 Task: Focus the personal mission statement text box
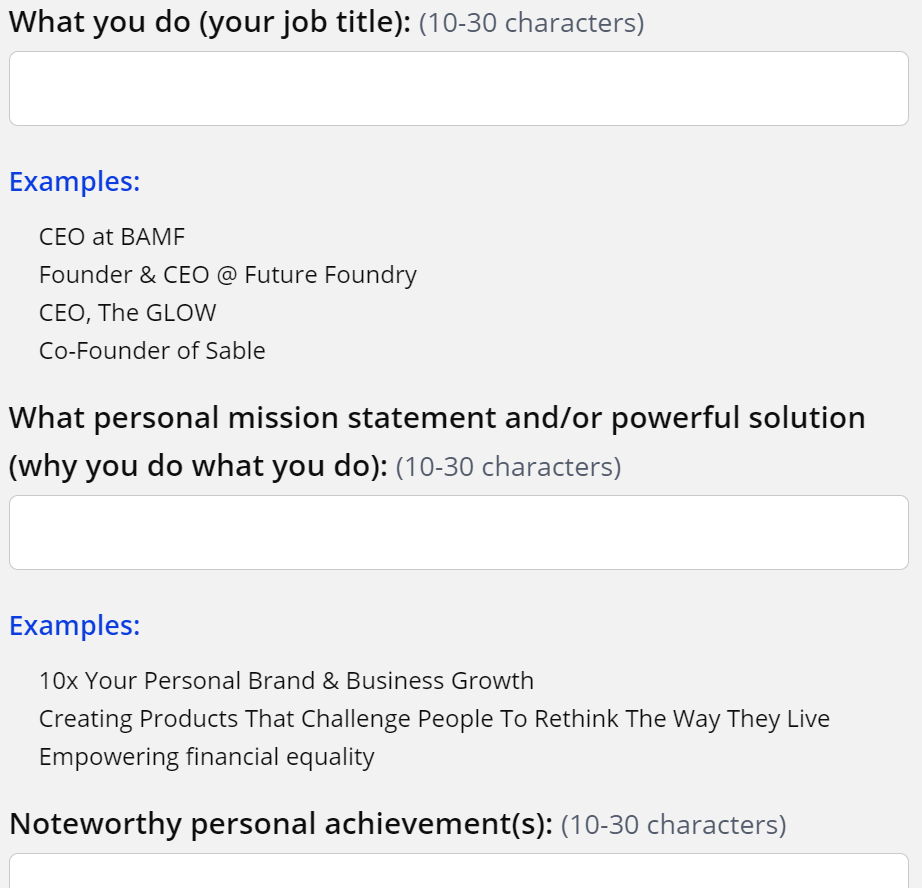(459, 532)
